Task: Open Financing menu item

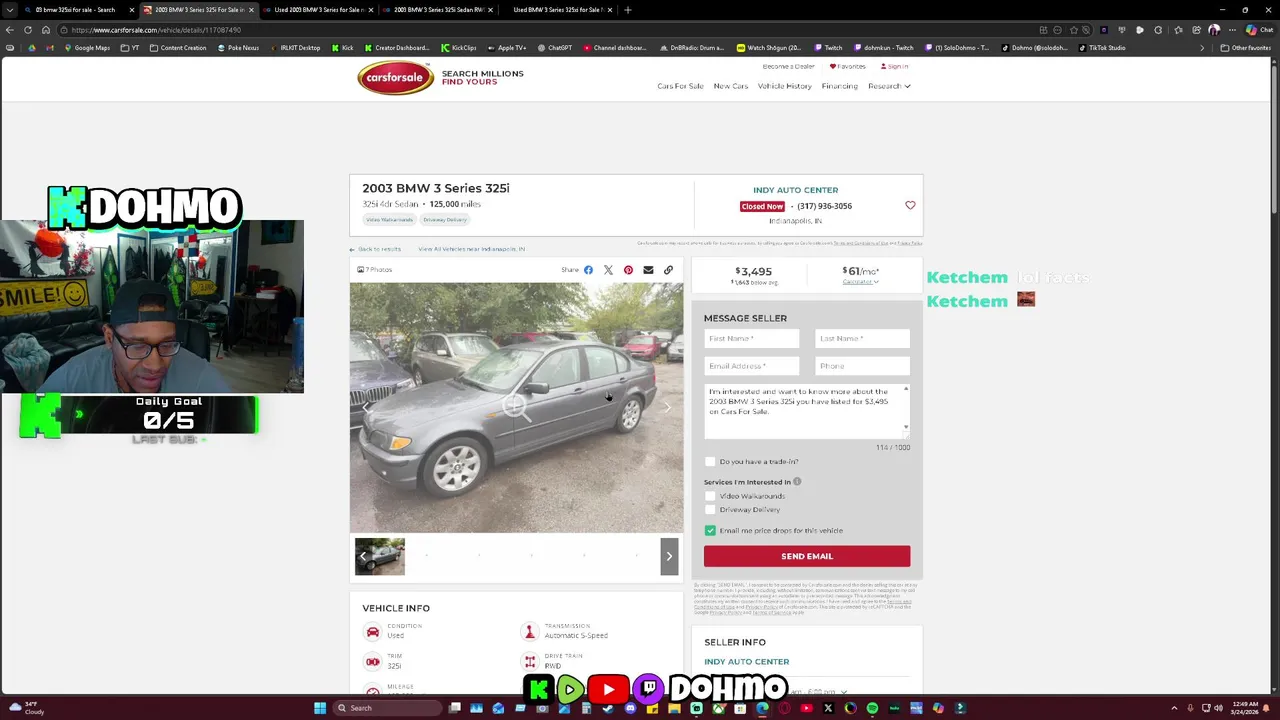Action: tap(840, 86)
